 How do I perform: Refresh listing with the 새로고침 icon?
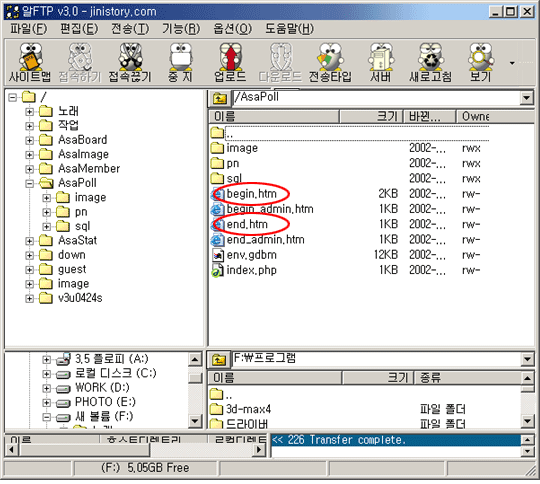pos(430,62)
